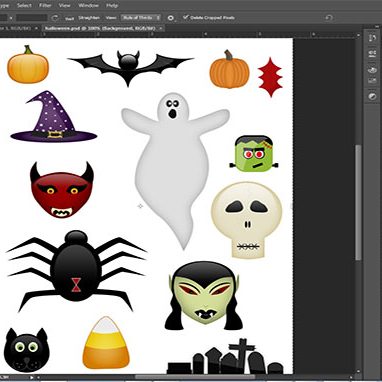Open the History panel icon in dock
The width and height of the screenshot is (382, 382).
coord(372,38)
